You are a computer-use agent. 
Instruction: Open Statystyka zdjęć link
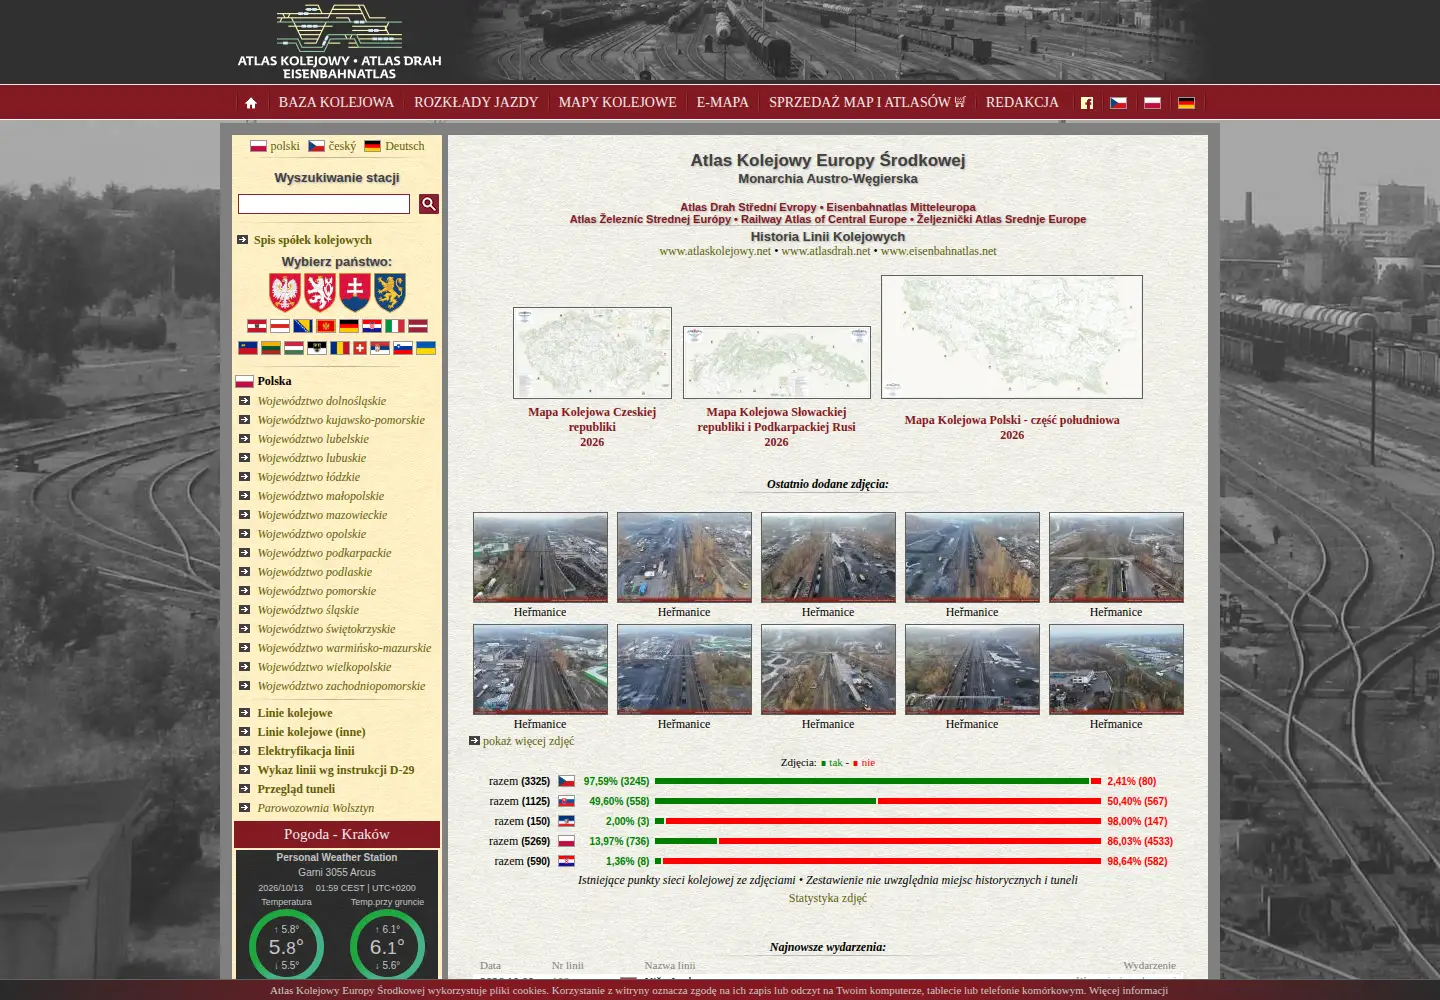[828, 898]
